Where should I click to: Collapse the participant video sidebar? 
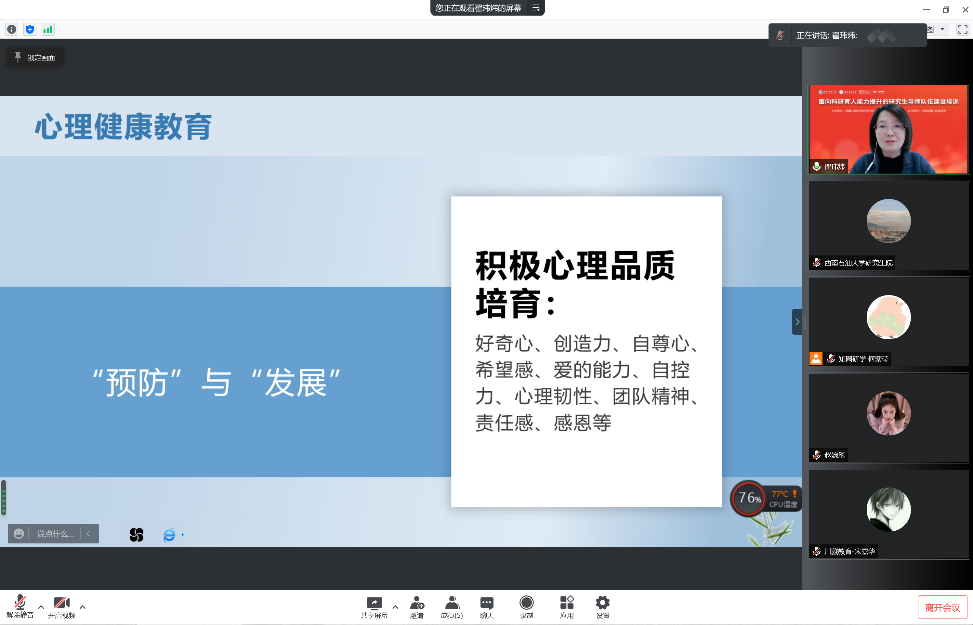797,321
